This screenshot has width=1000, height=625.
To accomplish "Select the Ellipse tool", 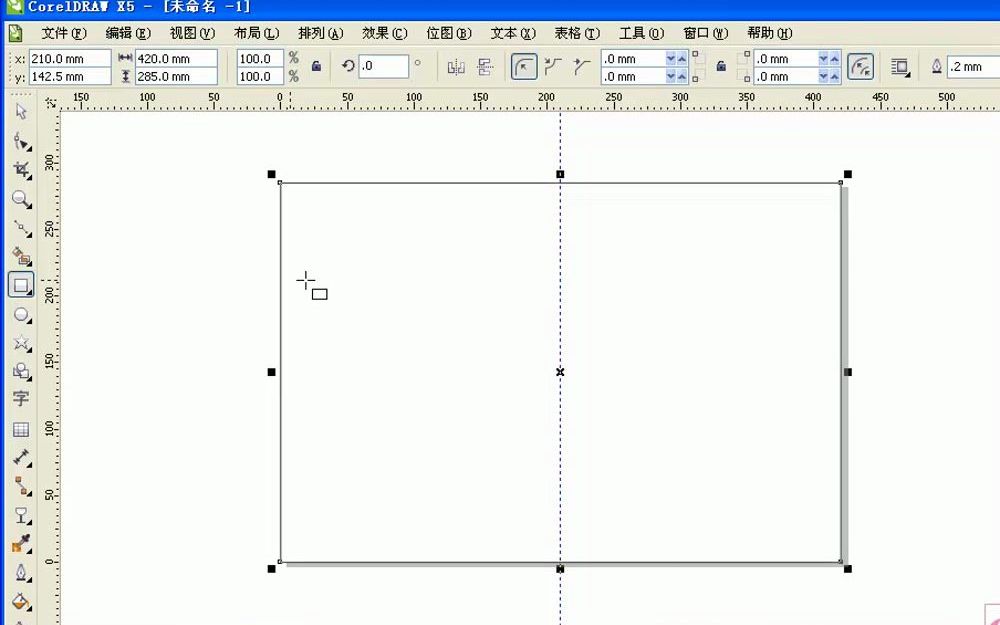I will pos(20,315).
